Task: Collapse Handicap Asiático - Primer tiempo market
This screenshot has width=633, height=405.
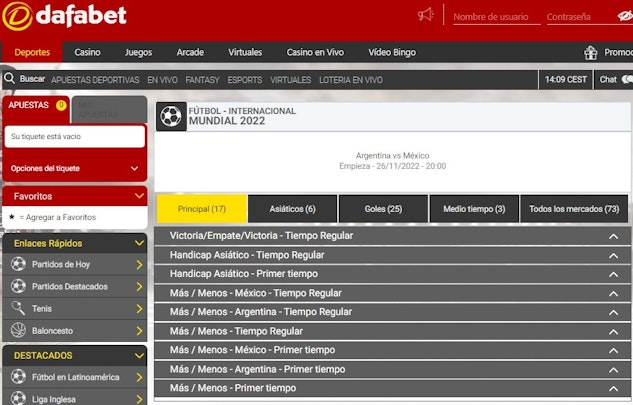Action: coord(613,275)
